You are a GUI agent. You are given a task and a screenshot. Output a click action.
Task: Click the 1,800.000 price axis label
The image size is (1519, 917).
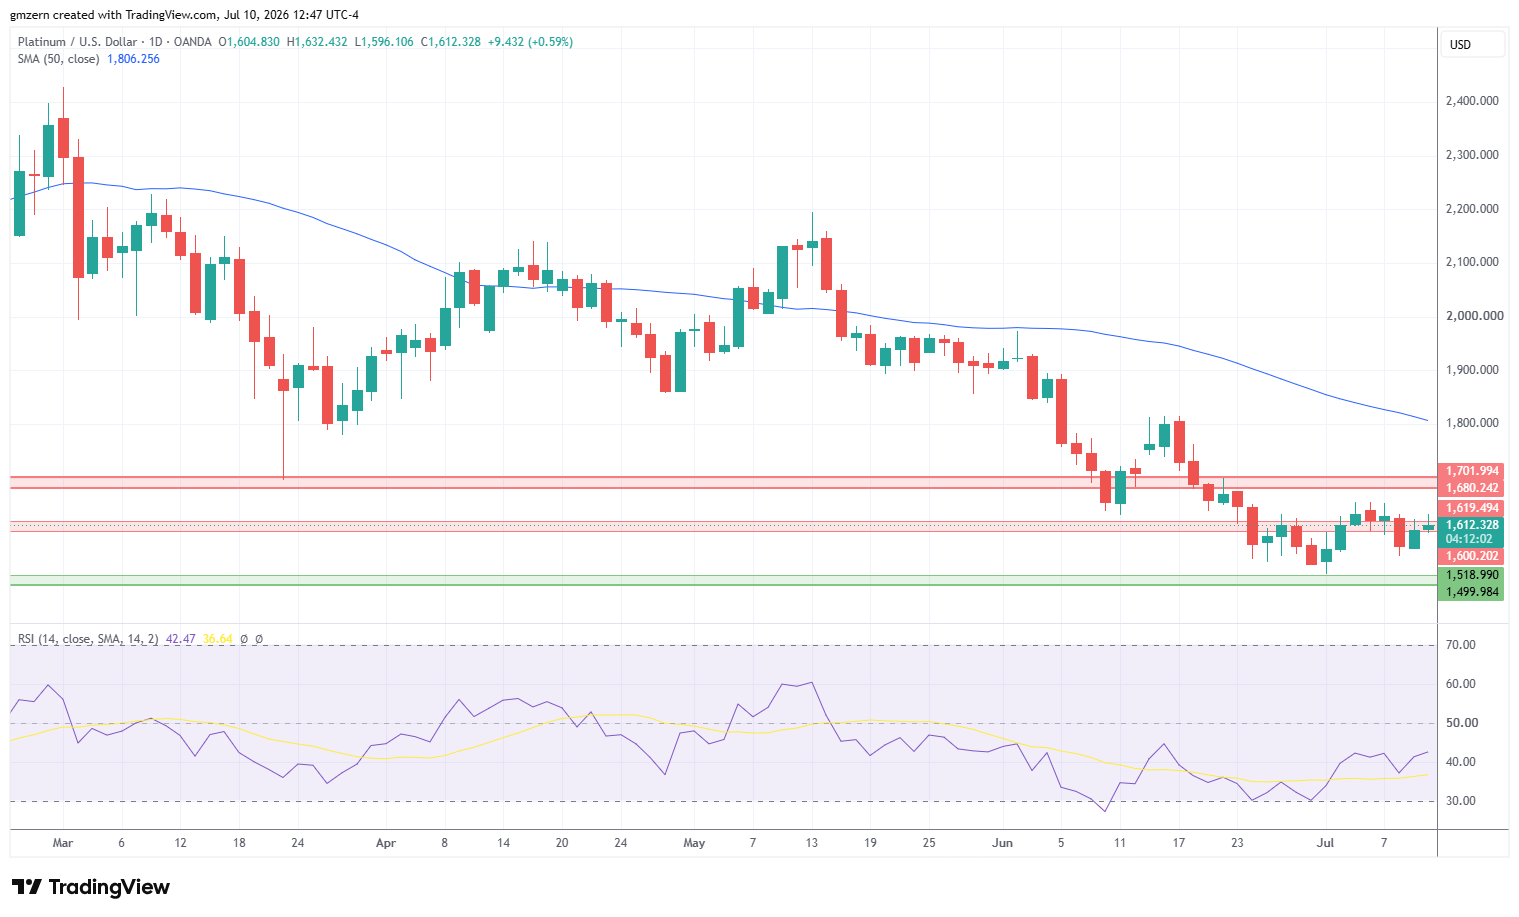(1472, 423)
